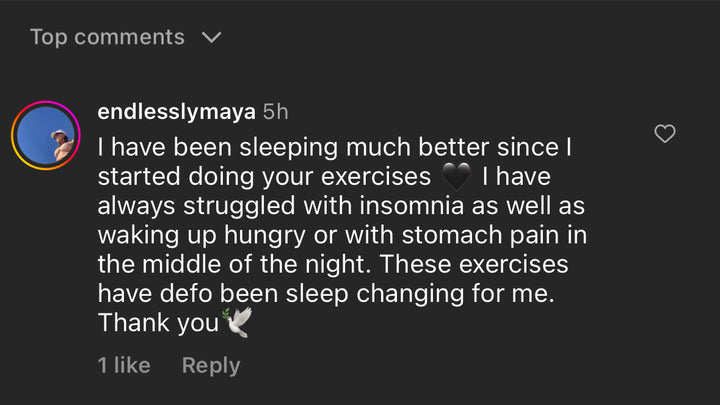
Task: Click the 5h comment timestamp
Action: [x=276, y=111]
